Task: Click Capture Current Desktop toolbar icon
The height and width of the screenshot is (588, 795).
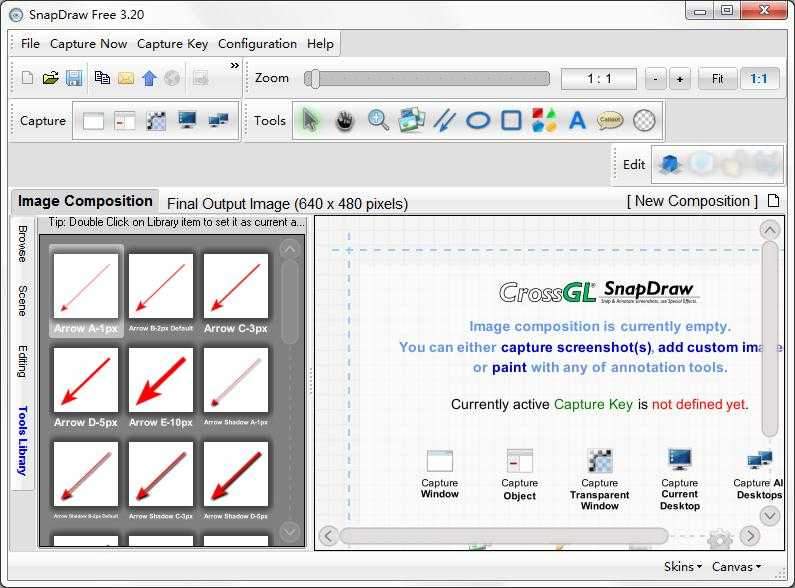Action: (186, 121)
